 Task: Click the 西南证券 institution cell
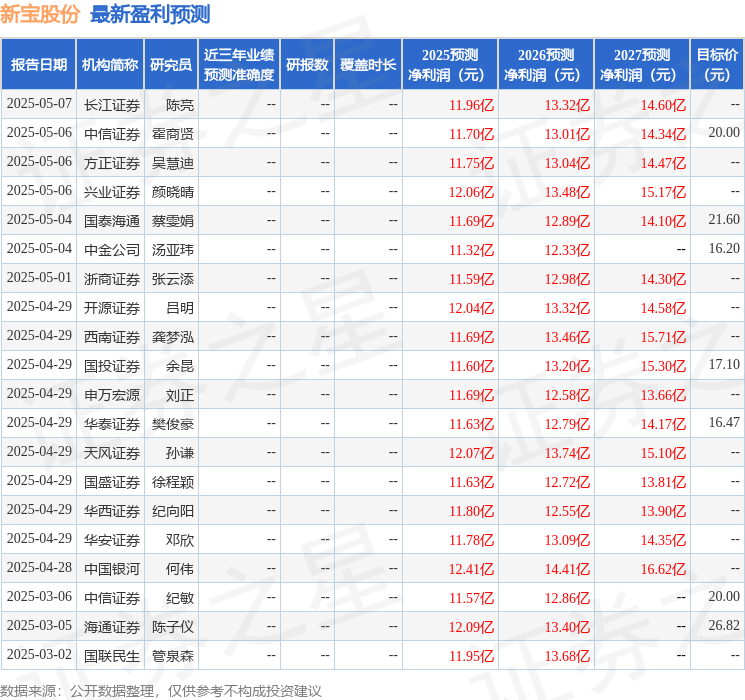[112, 337]
